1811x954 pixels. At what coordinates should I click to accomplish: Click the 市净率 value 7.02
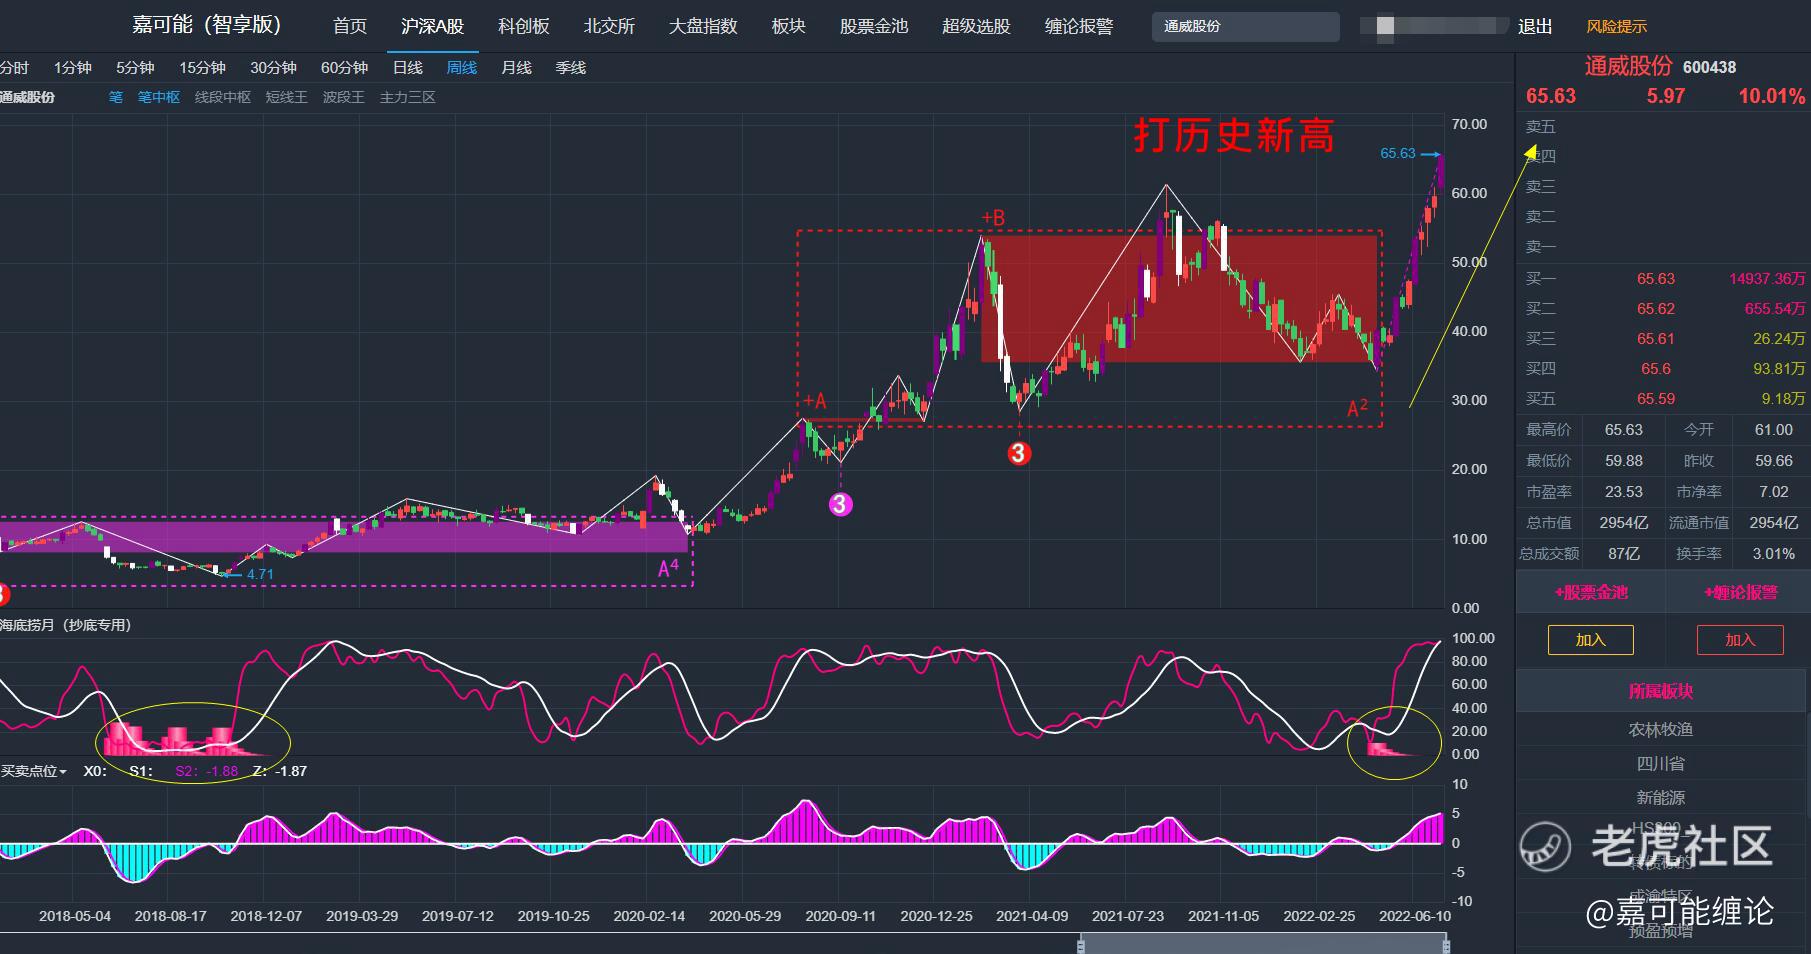1774,492
